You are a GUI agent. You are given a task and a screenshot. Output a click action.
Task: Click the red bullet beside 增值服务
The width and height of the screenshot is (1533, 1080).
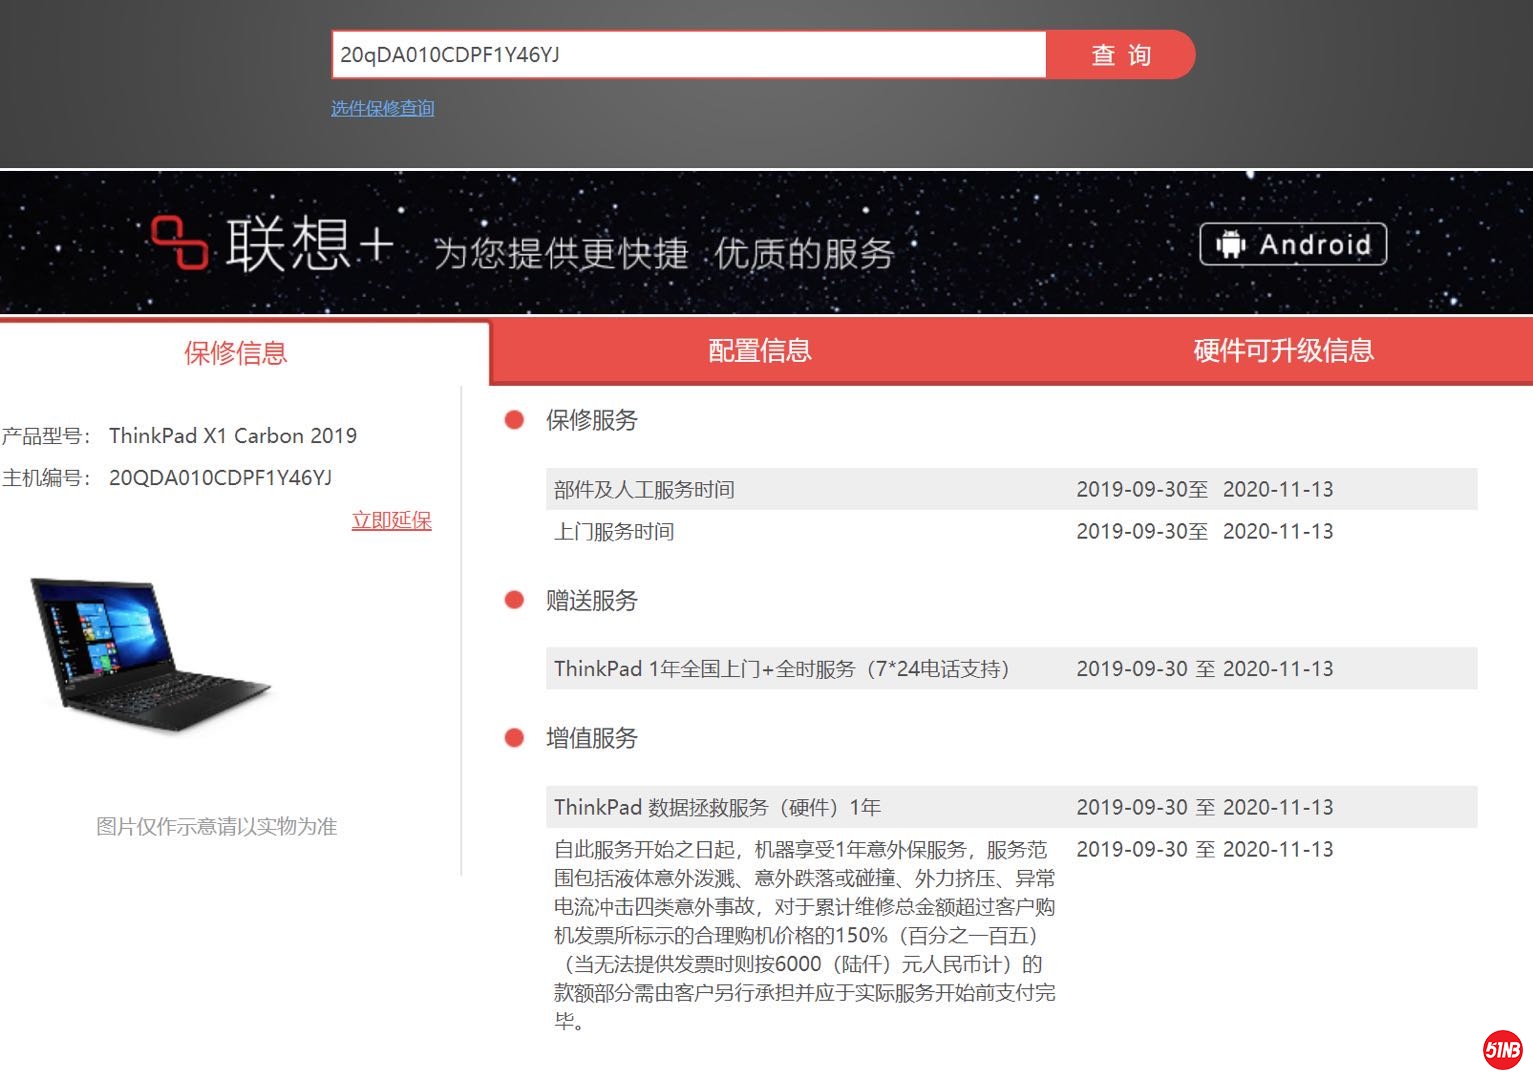click(514, 738)
